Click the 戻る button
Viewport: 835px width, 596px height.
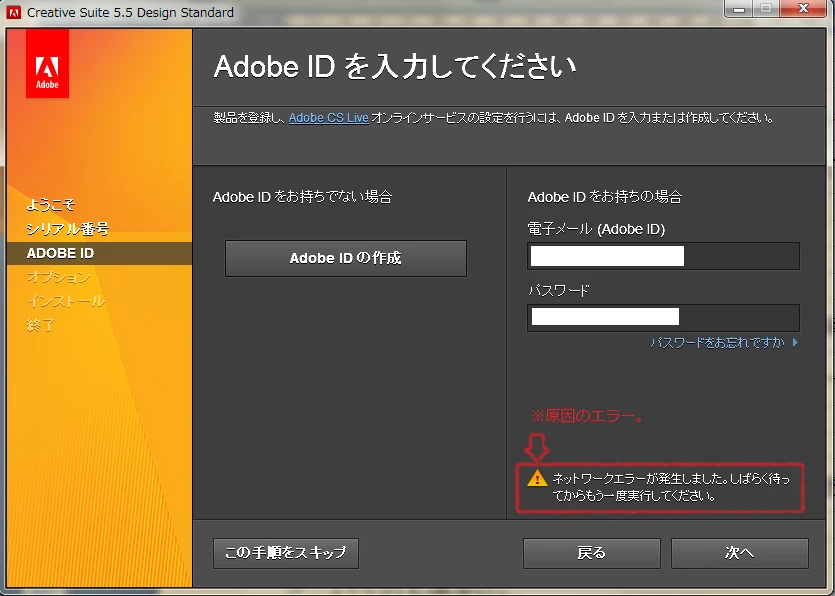(592, 553)
